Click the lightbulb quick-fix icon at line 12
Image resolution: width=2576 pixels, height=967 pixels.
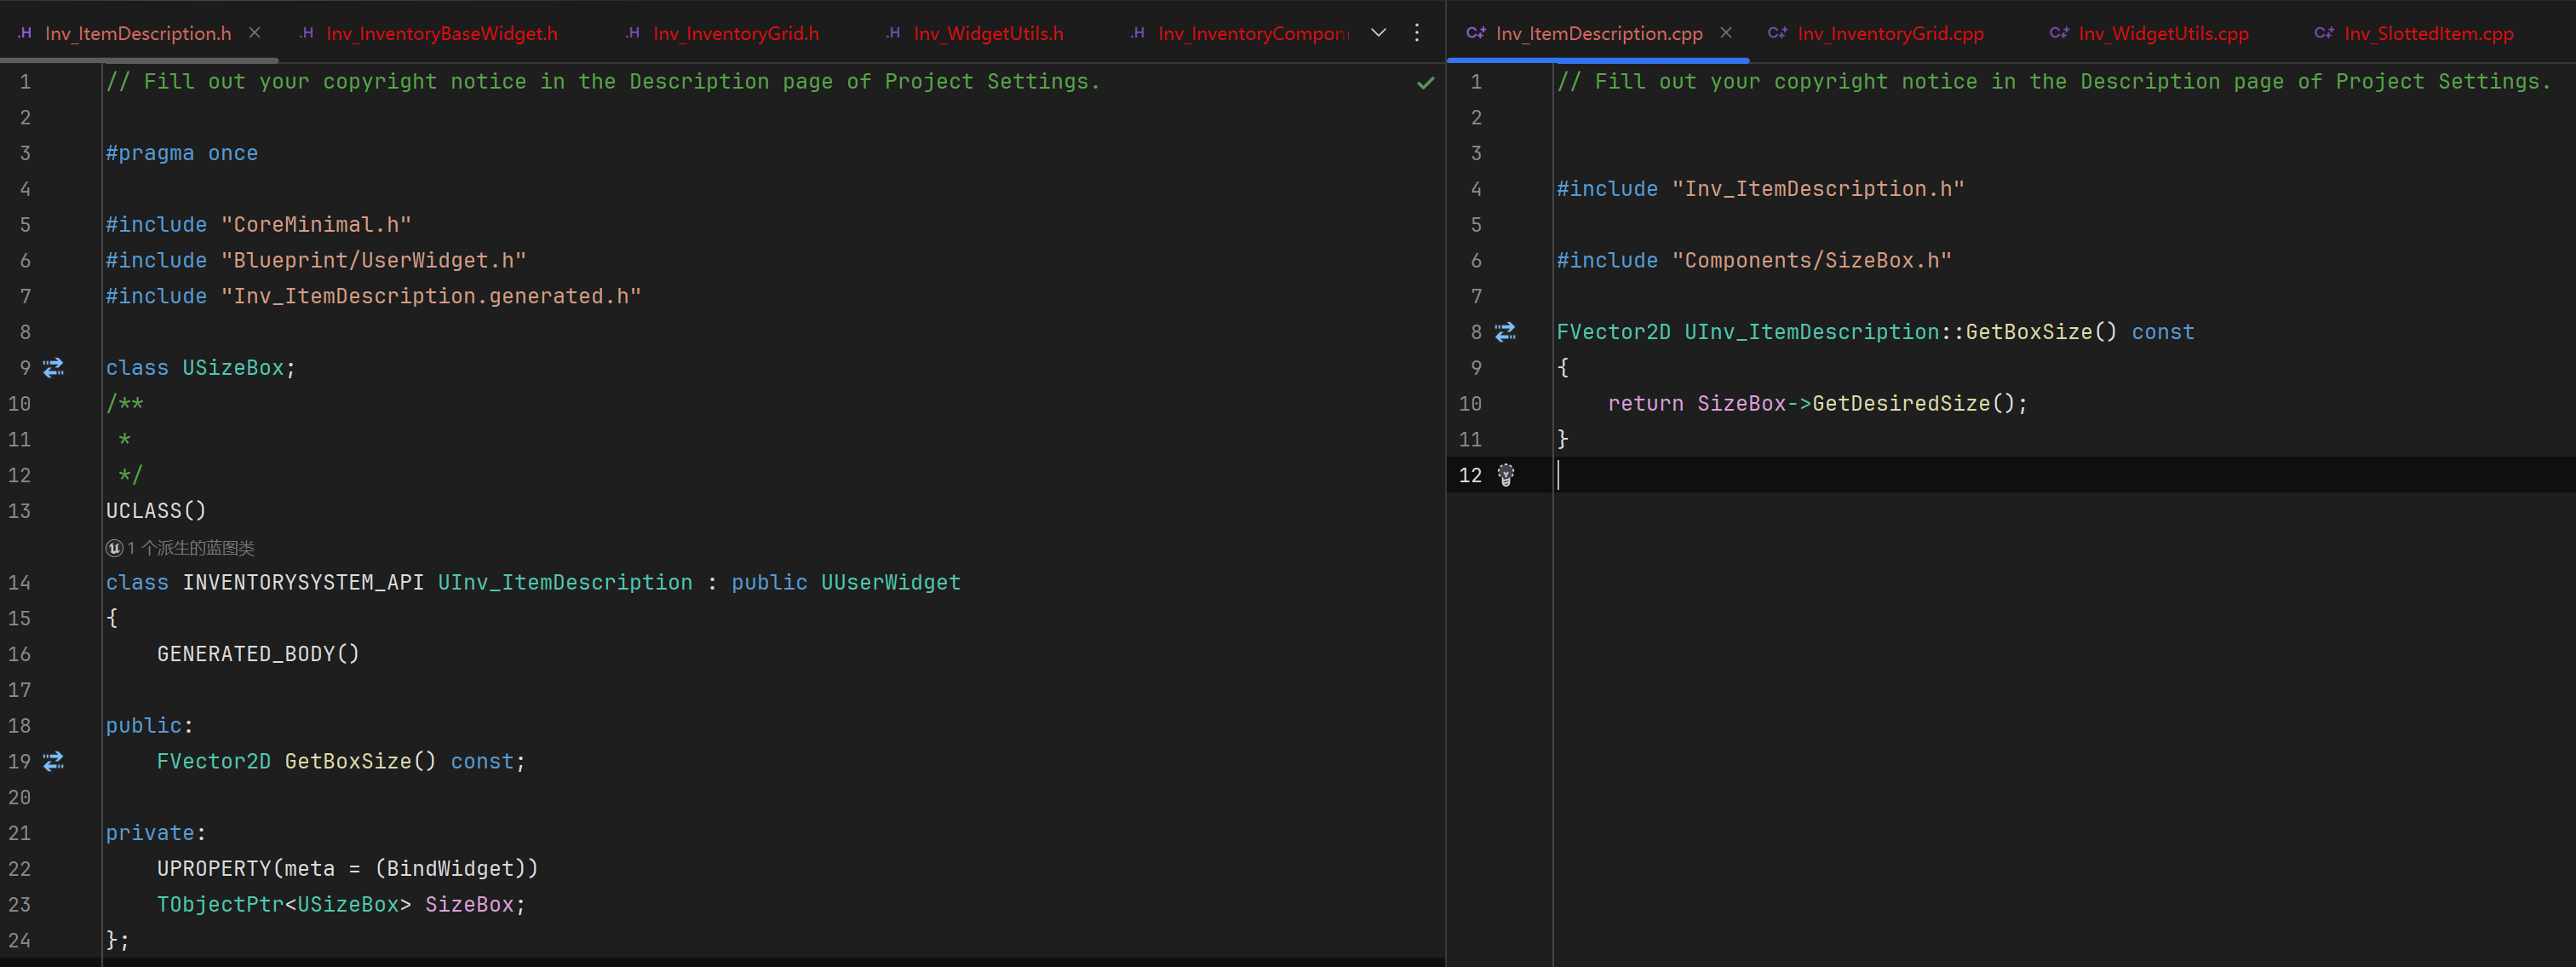point(1506,475)
